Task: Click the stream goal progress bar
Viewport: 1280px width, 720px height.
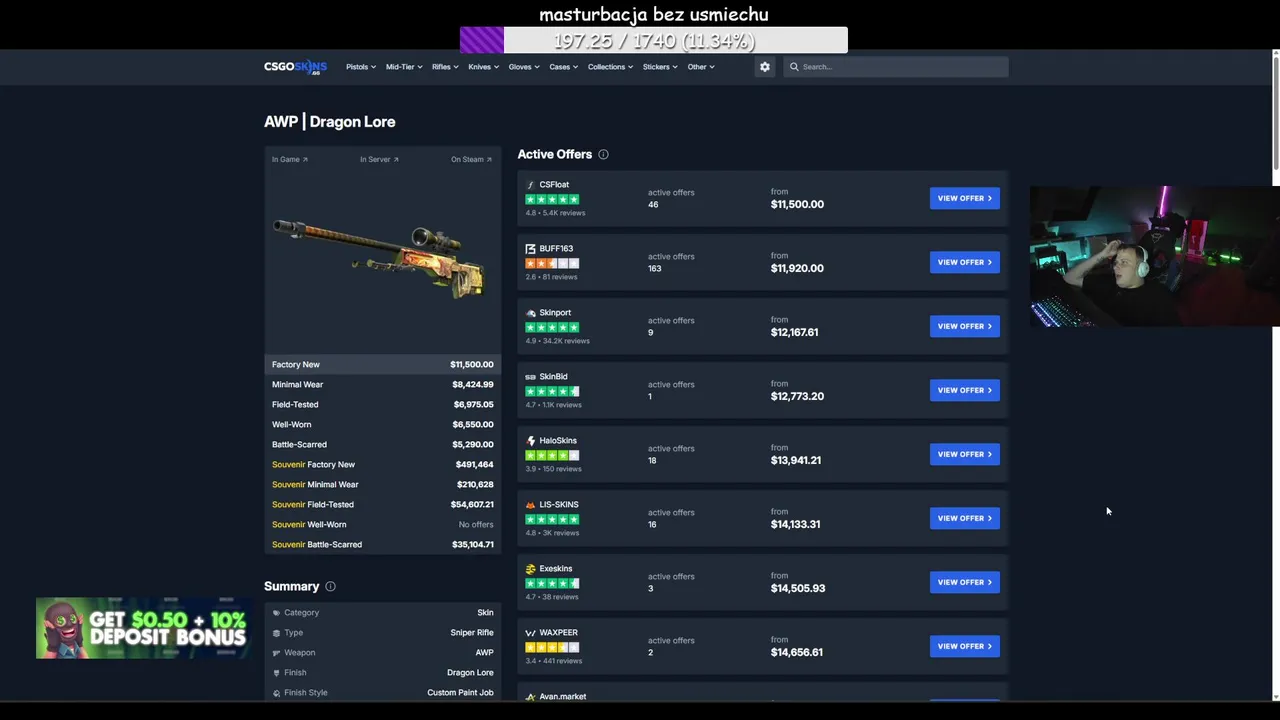Action: pos(654,40)
